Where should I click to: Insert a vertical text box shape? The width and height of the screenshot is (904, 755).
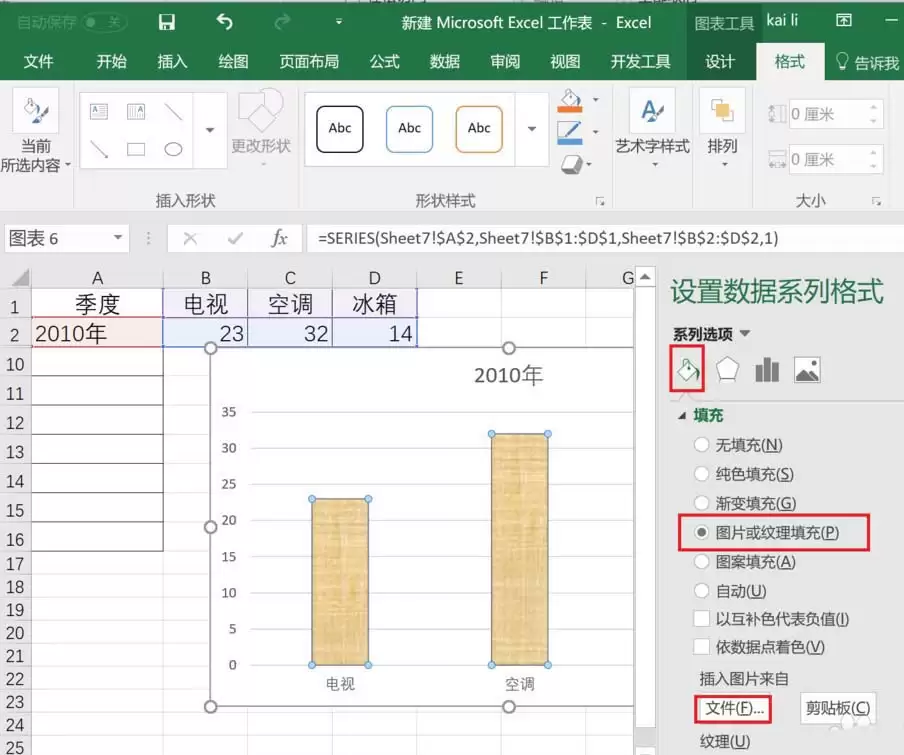click(136, 111)
